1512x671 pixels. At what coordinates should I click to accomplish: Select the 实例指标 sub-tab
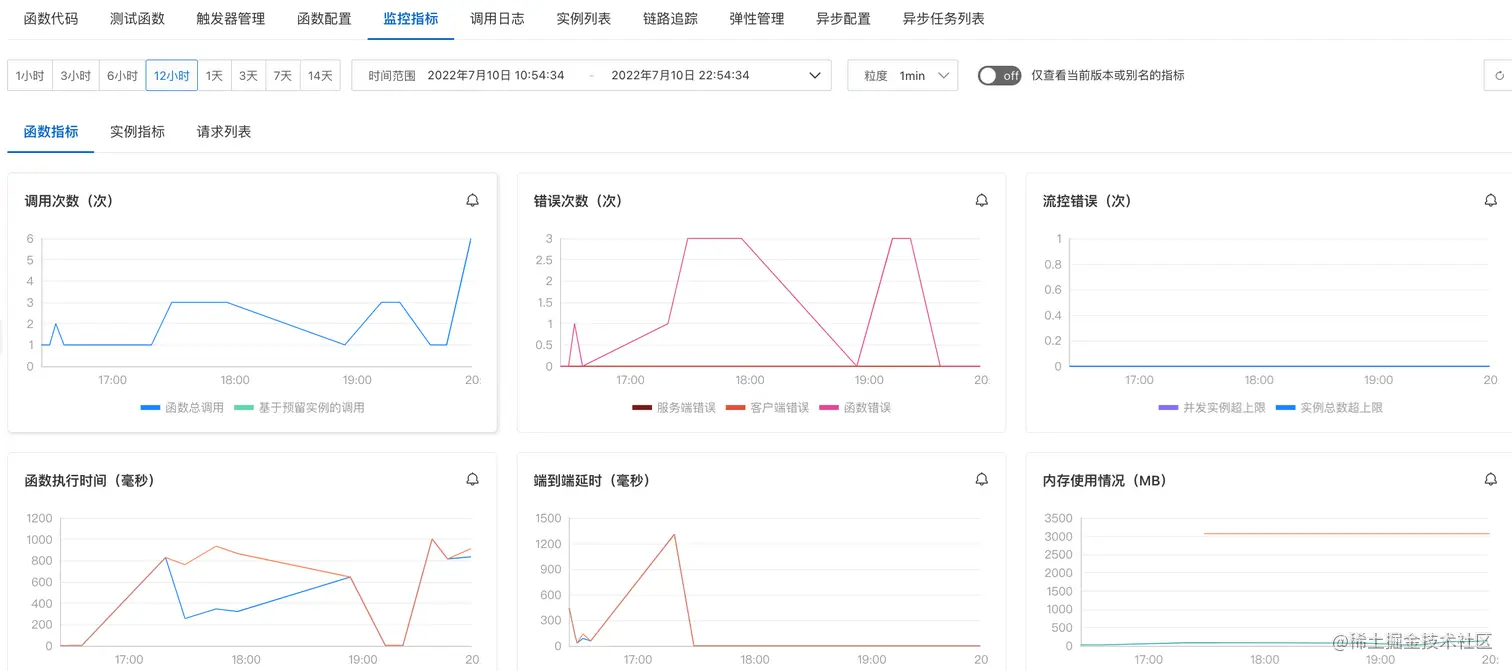coord(138,132)
